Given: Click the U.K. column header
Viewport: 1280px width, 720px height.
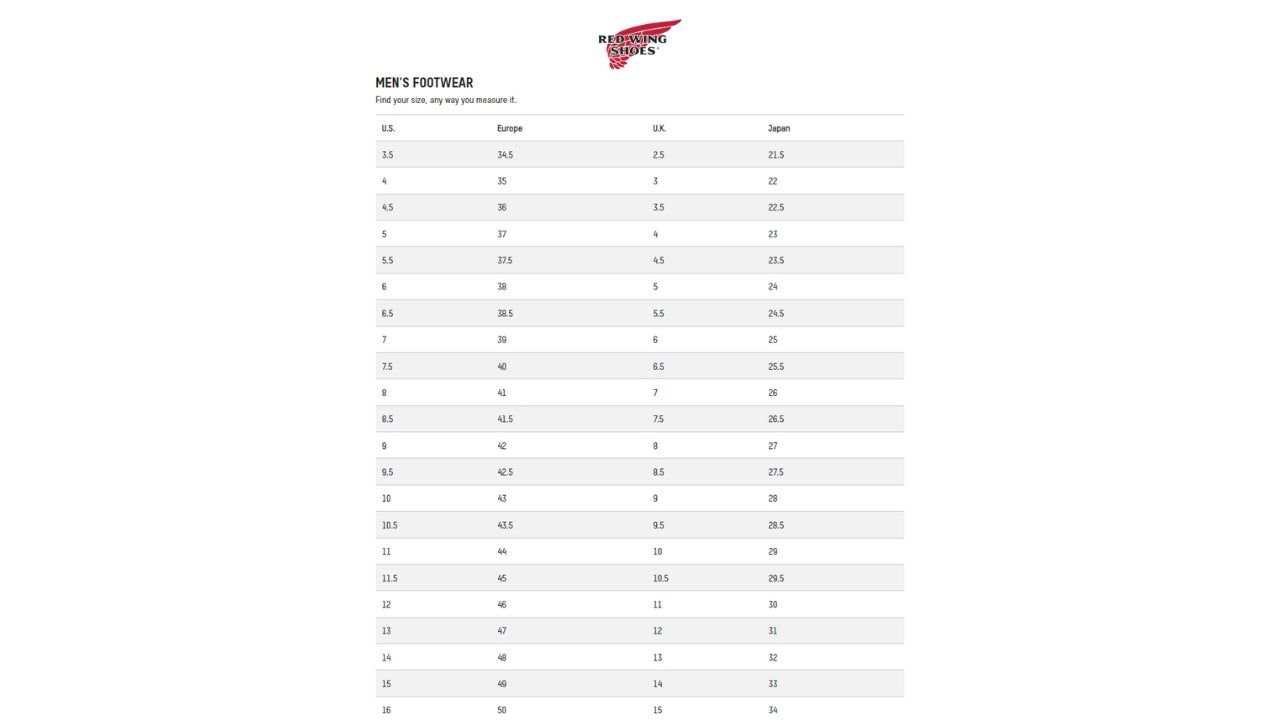Looking at the screenshot, I should (x=659, y=128).
